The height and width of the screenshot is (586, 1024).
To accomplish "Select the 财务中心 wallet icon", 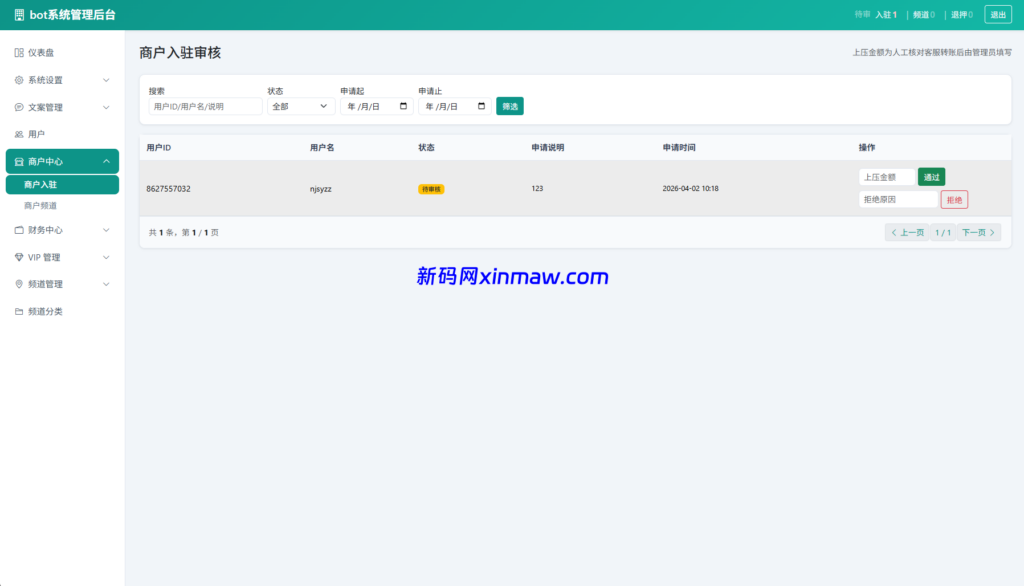I will tap(17, 230).
